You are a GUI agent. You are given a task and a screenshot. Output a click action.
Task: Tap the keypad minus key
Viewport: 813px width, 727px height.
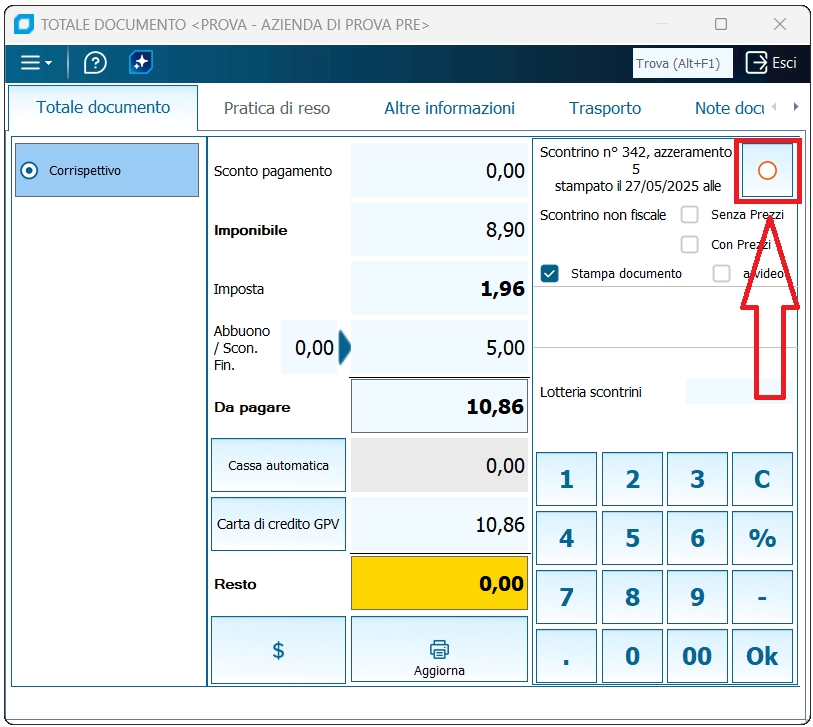(x=763, y=597)
